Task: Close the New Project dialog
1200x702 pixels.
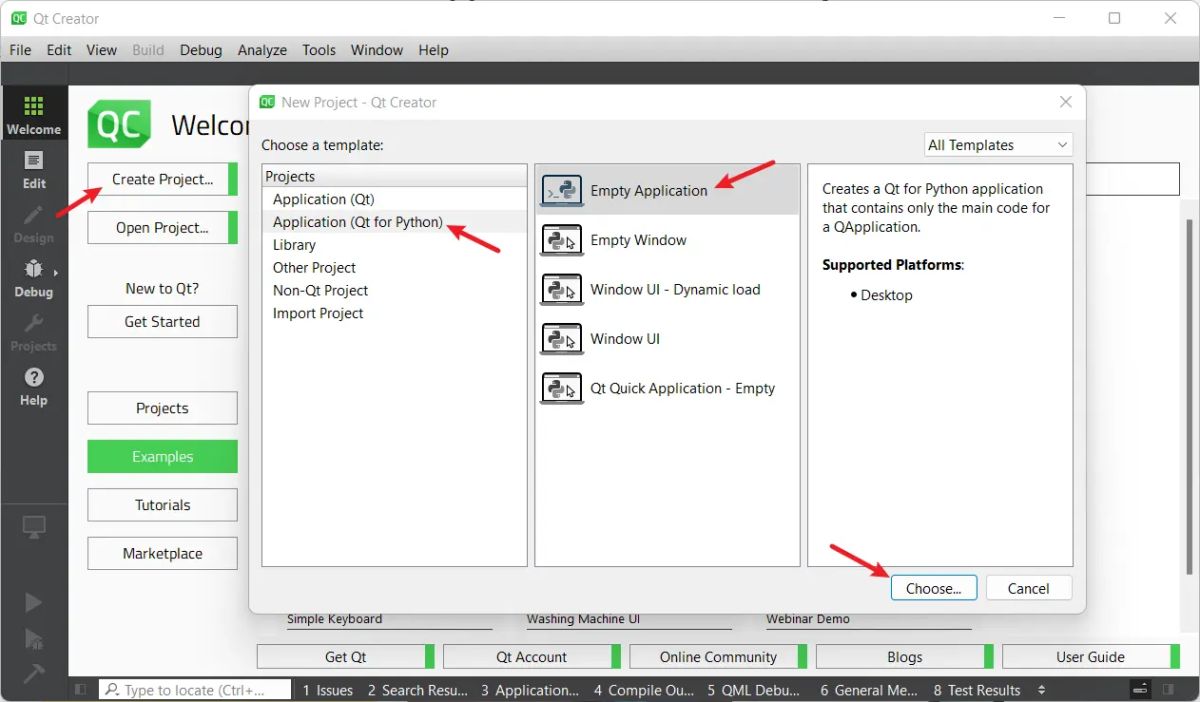Action: click(1066, 102)
